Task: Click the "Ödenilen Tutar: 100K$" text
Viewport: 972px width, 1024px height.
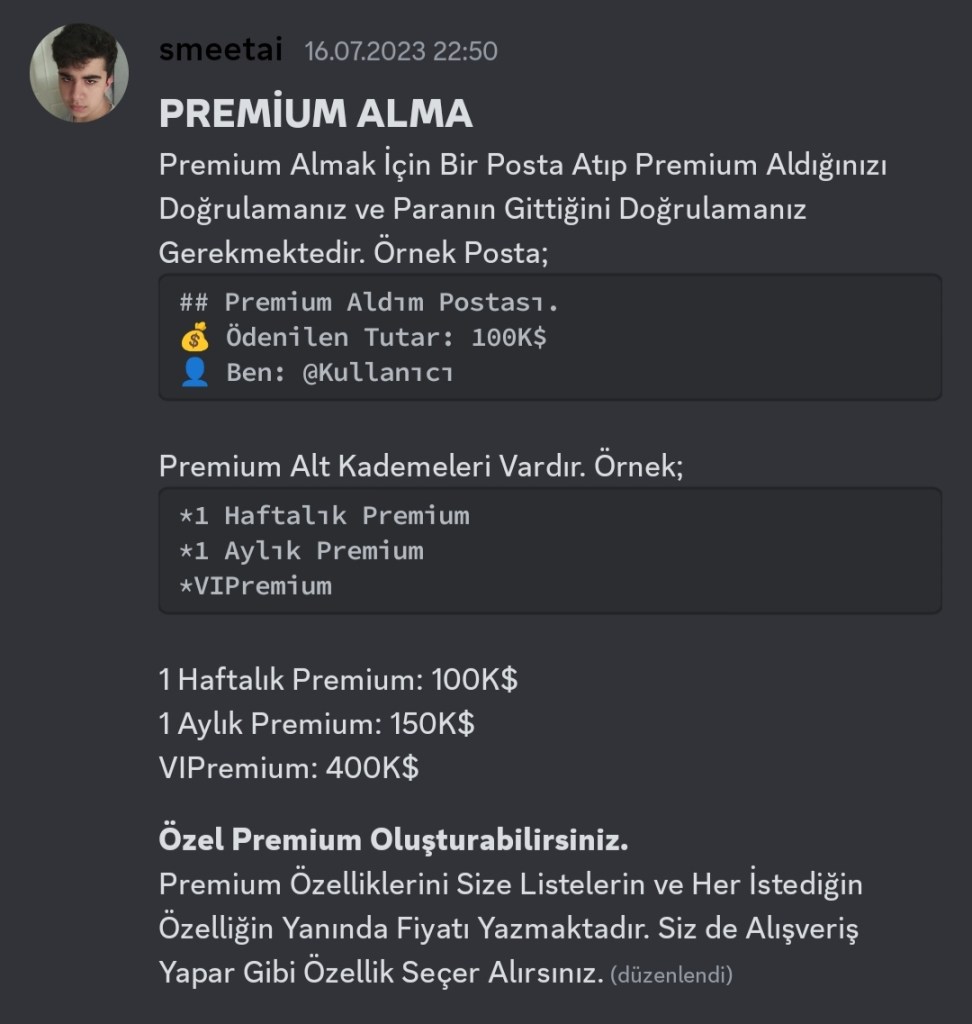Action: pyautogui.click(x=386, y=338)
